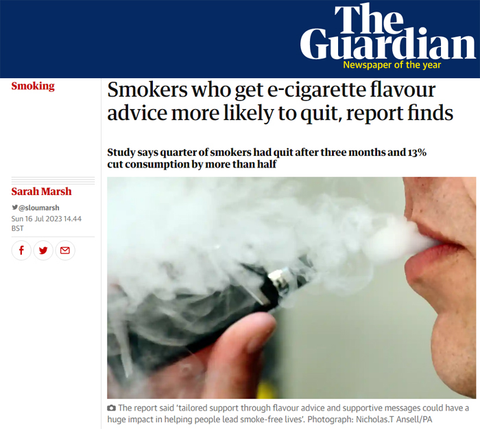This screenshot has height=429, width=480.
Task: Click the 'Newspaper of the year' tagline
Action: point(392,65)
